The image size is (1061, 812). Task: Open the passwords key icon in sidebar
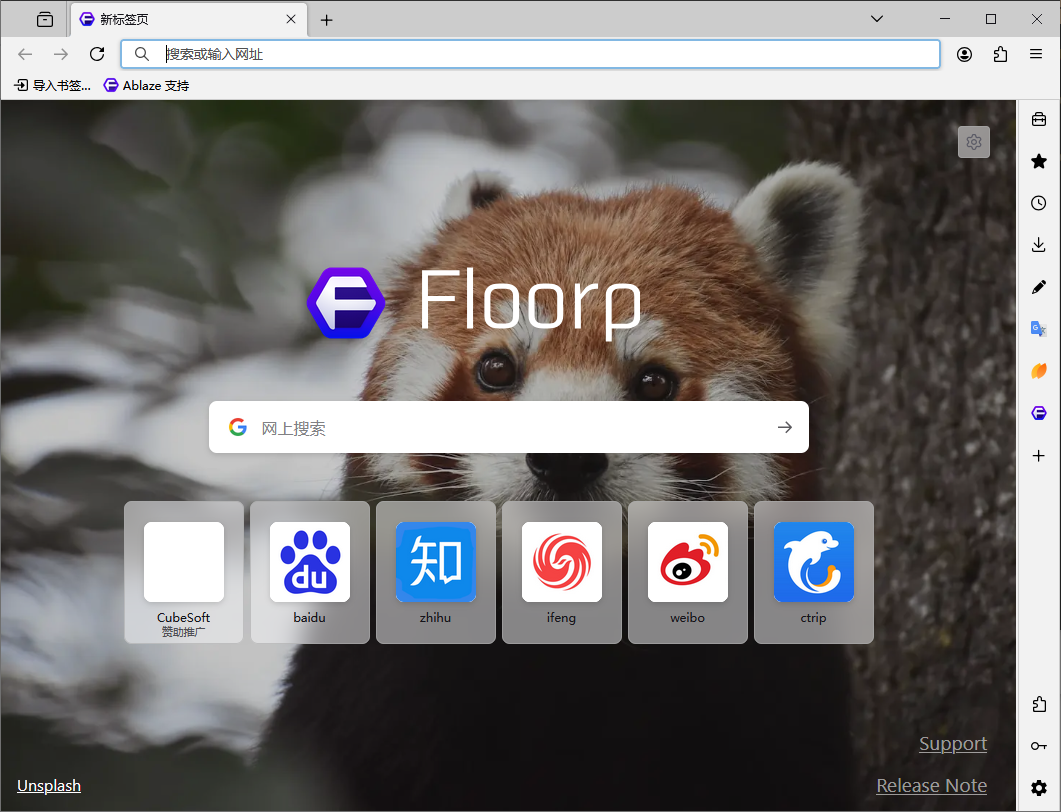(x=1038, y=745)
